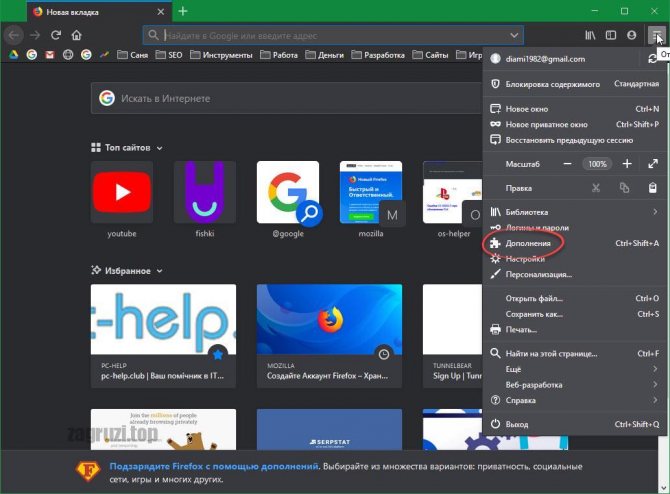Click the Cut scissors icon
Viewport: 670px width, 494px height.
tap(596, 188)
